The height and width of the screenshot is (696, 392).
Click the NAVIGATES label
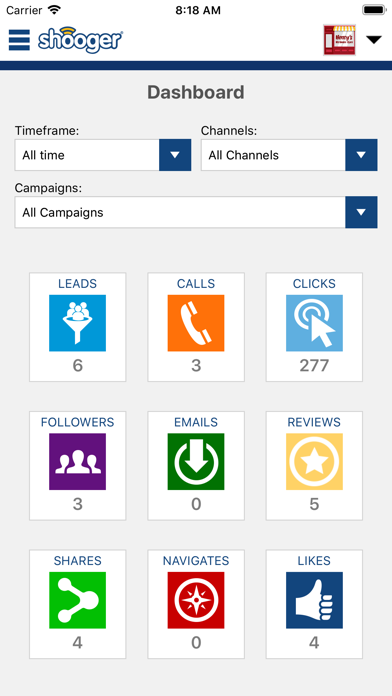coord(196,561)
